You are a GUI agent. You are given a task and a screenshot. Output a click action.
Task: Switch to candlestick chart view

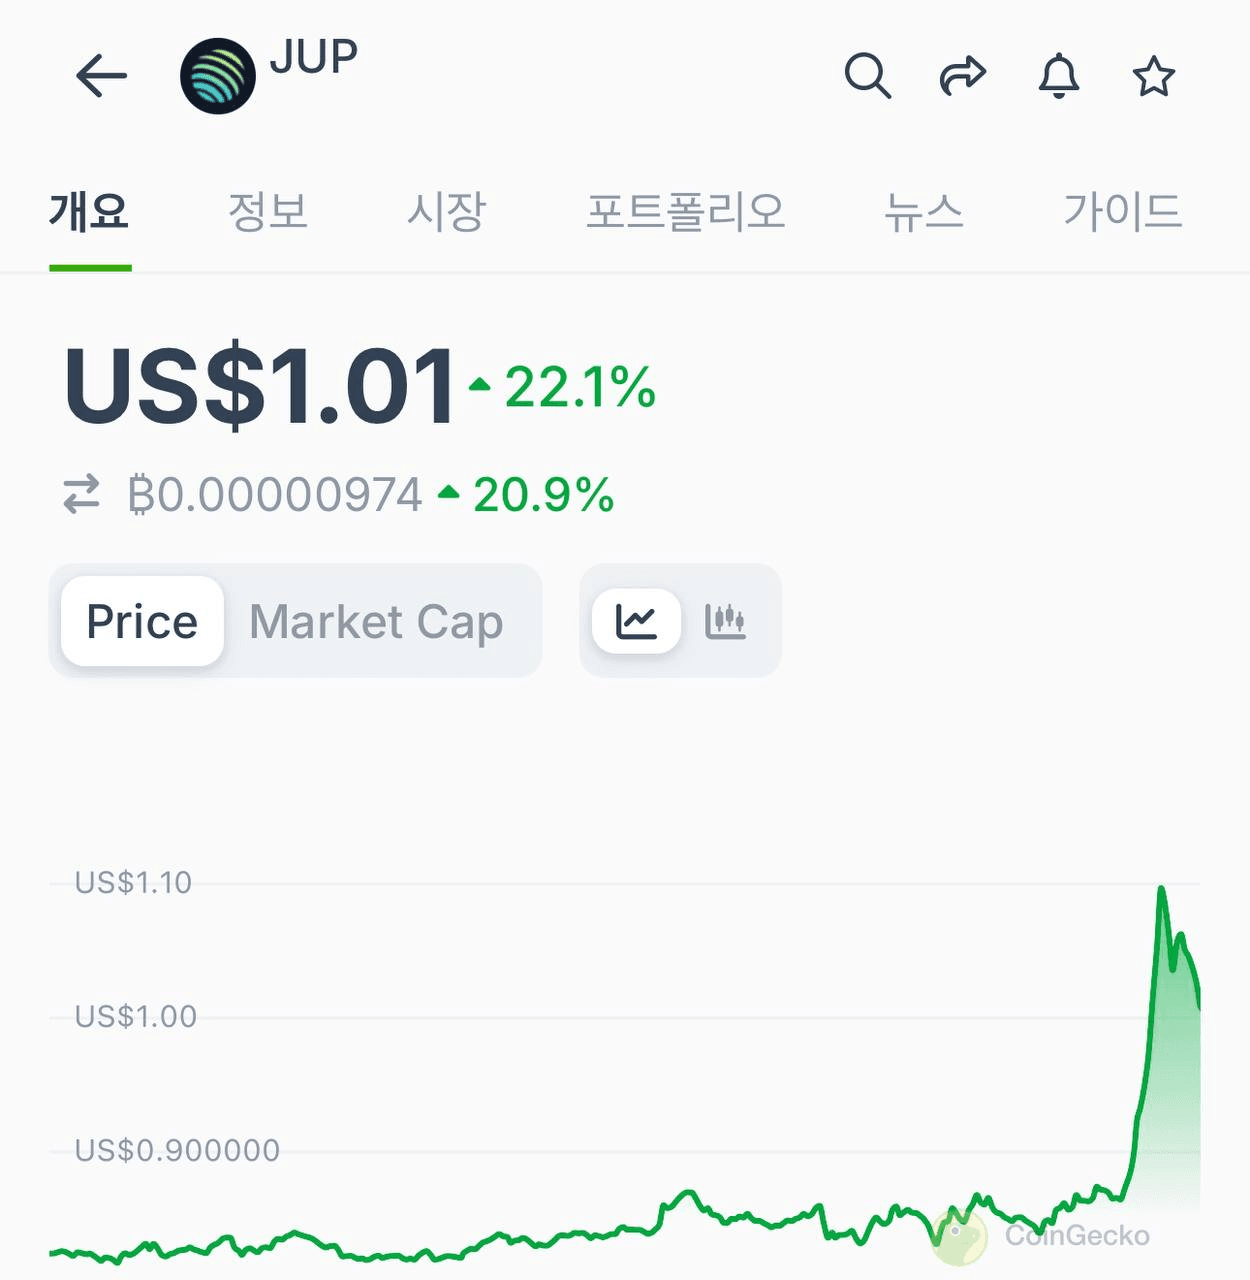click(725, 621)
